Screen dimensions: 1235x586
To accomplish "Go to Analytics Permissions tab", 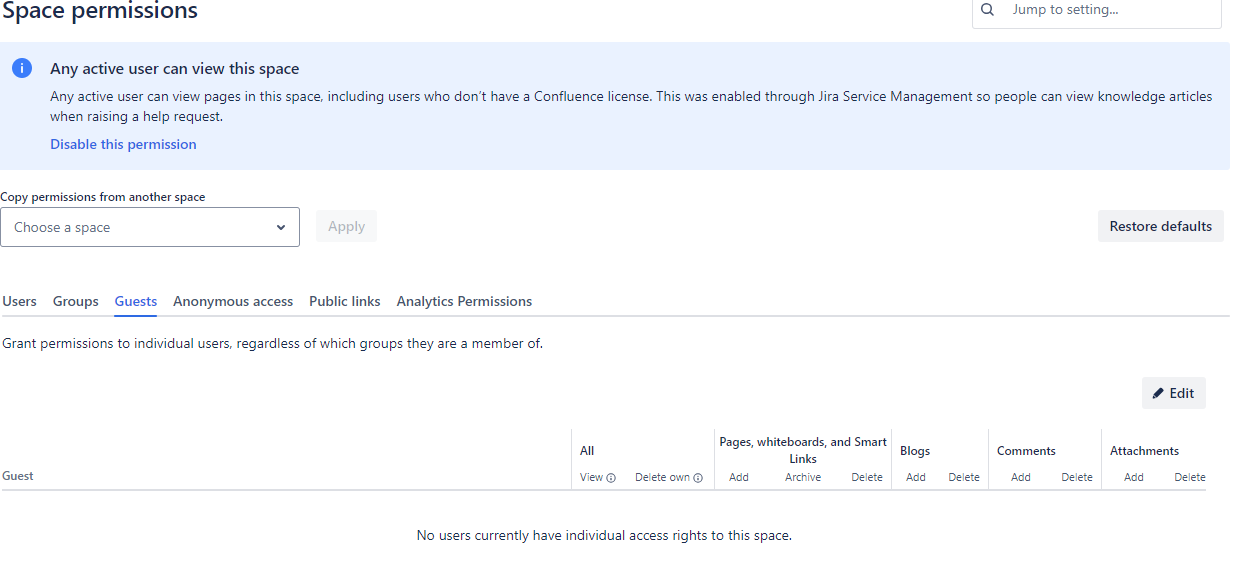I will pos(464,301).
